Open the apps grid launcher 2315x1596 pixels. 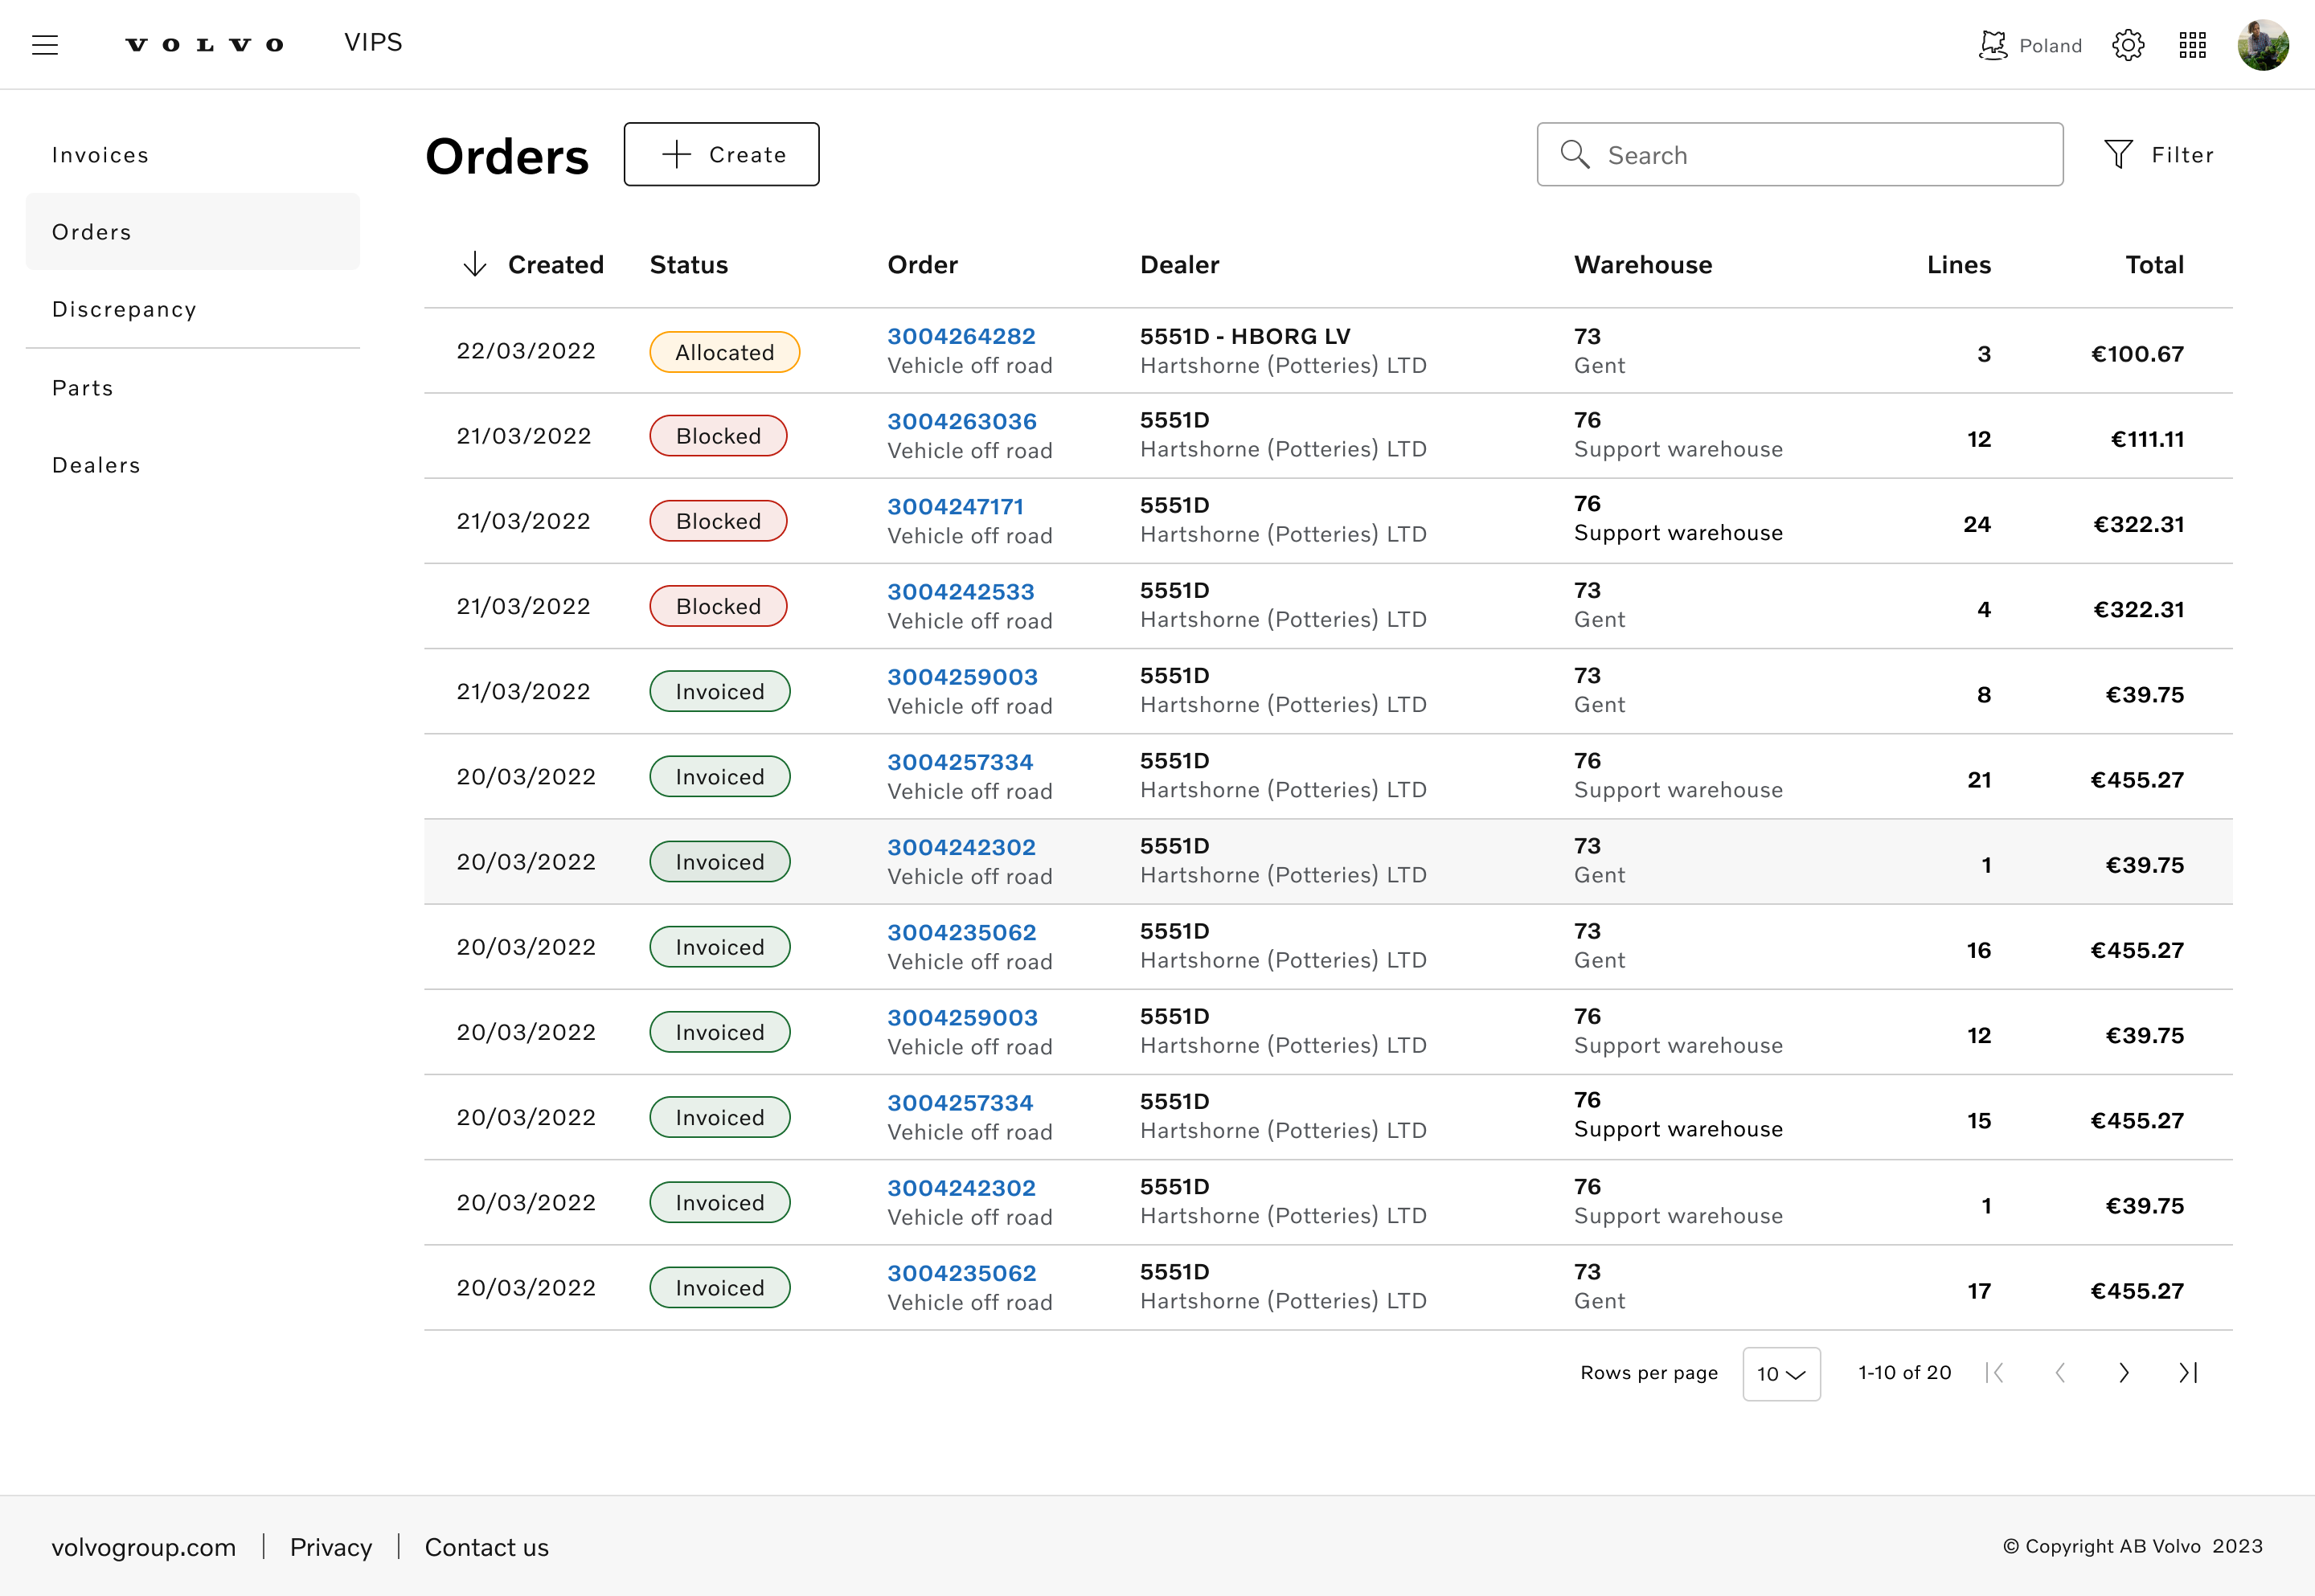[2193, 45]
